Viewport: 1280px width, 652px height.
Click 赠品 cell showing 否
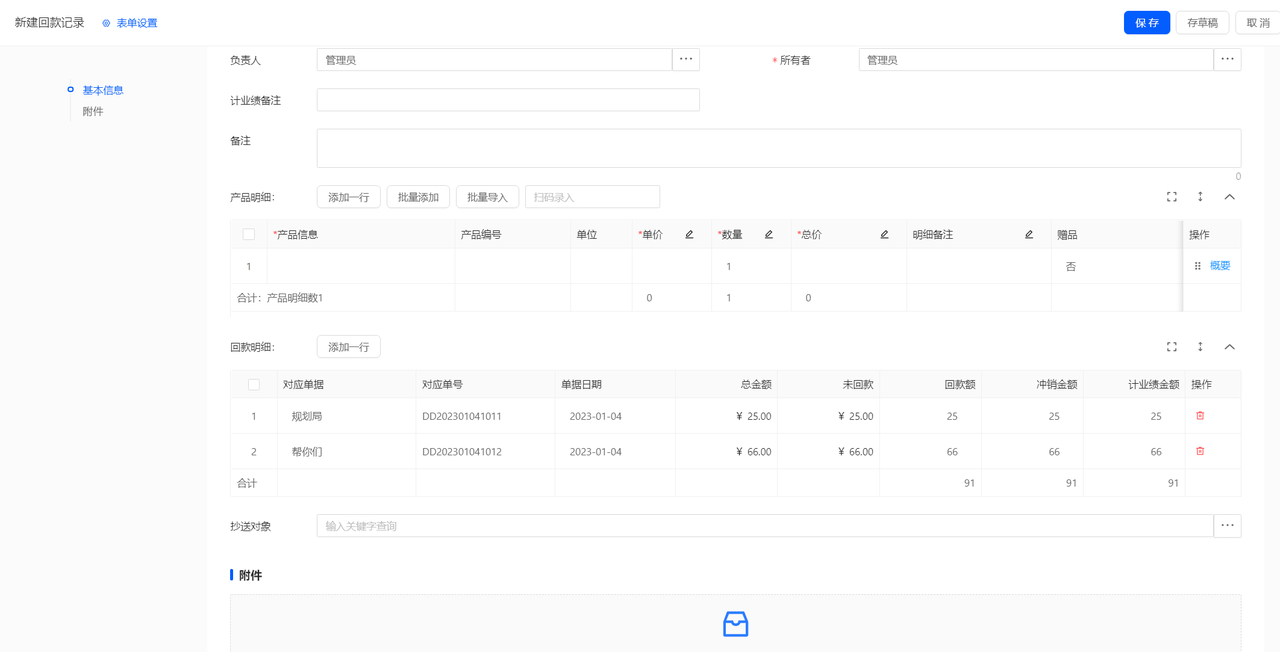point(1116,266)
